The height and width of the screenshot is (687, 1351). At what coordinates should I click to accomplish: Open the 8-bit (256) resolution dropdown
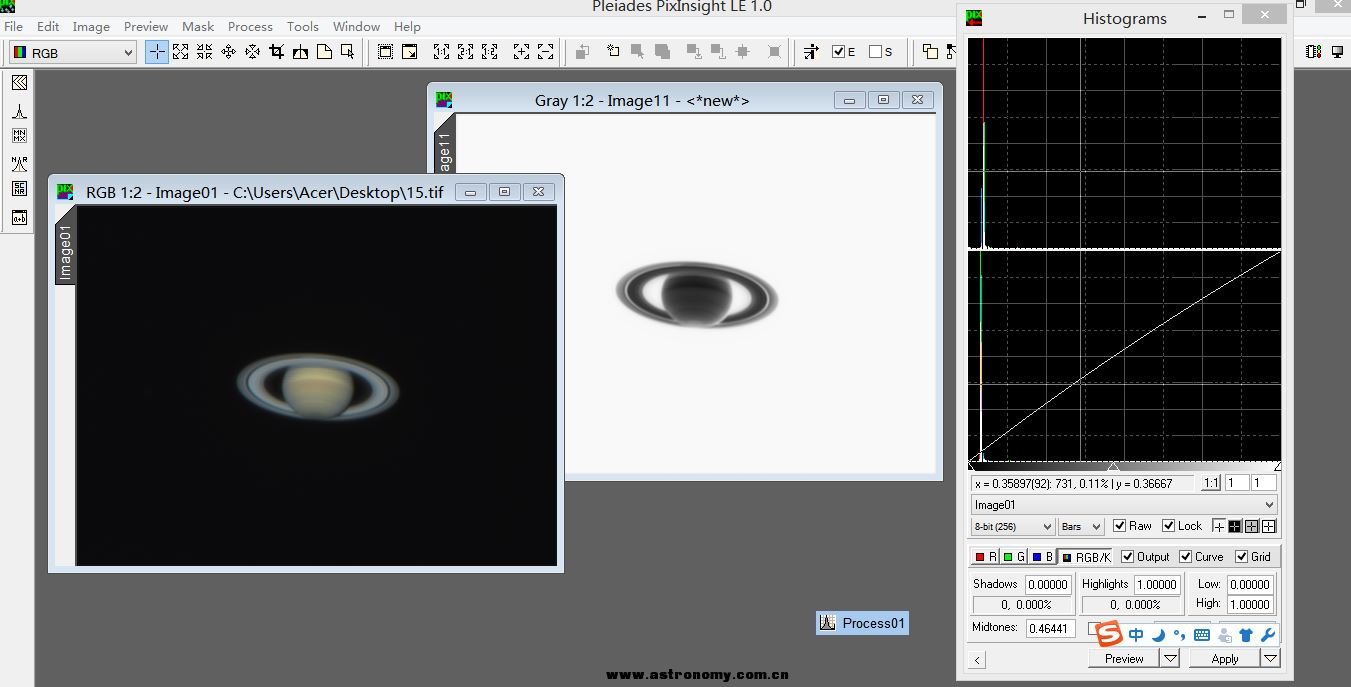(x=1013, y=526)
